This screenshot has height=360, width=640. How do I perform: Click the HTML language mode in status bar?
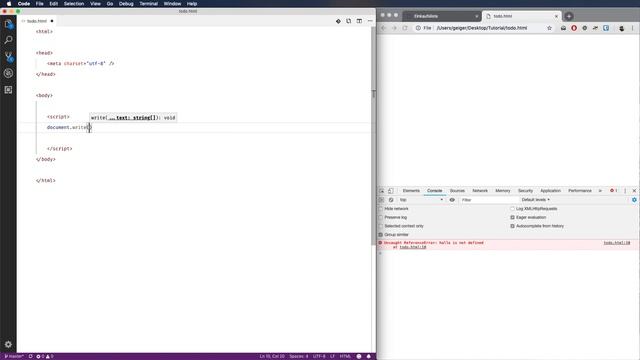pyautogui.click(x=345, y=356)
